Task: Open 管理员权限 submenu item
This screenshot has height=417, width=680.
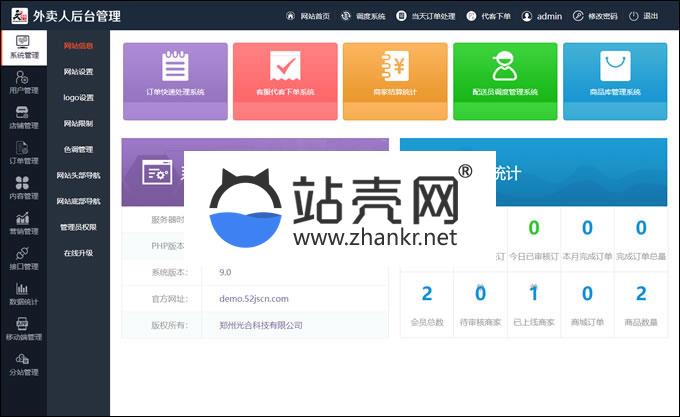Action: [x=78, y=228]
